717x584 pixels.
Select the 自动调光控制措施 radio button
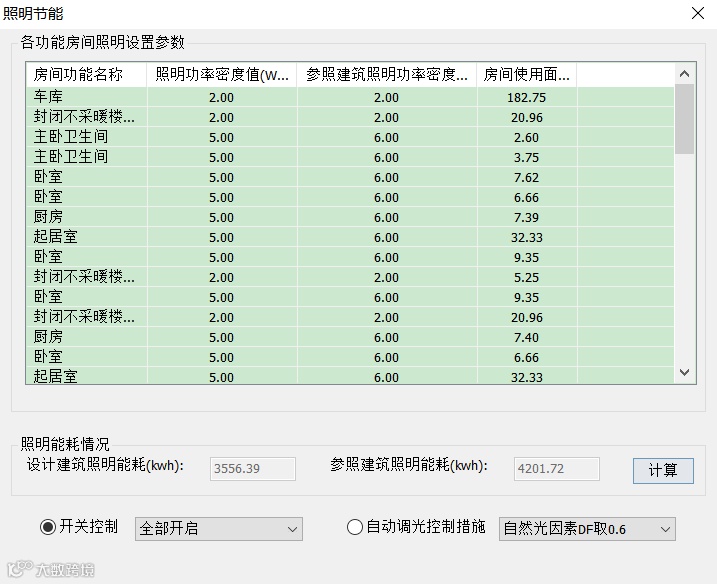(x=355, y=527)
